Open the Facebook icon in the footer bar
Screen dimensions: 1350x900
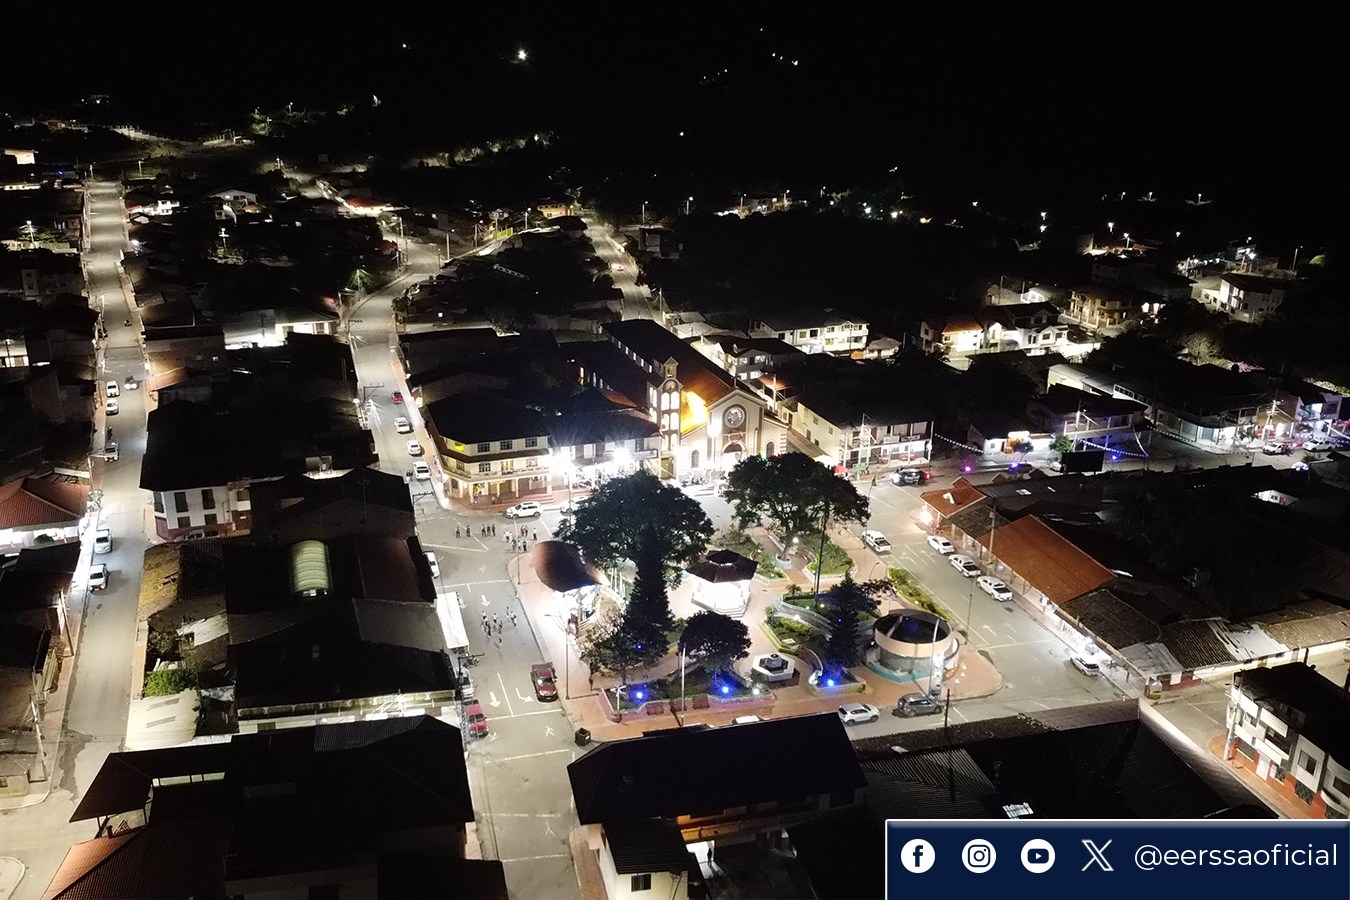pyautogui.click(x=920, y=855)
